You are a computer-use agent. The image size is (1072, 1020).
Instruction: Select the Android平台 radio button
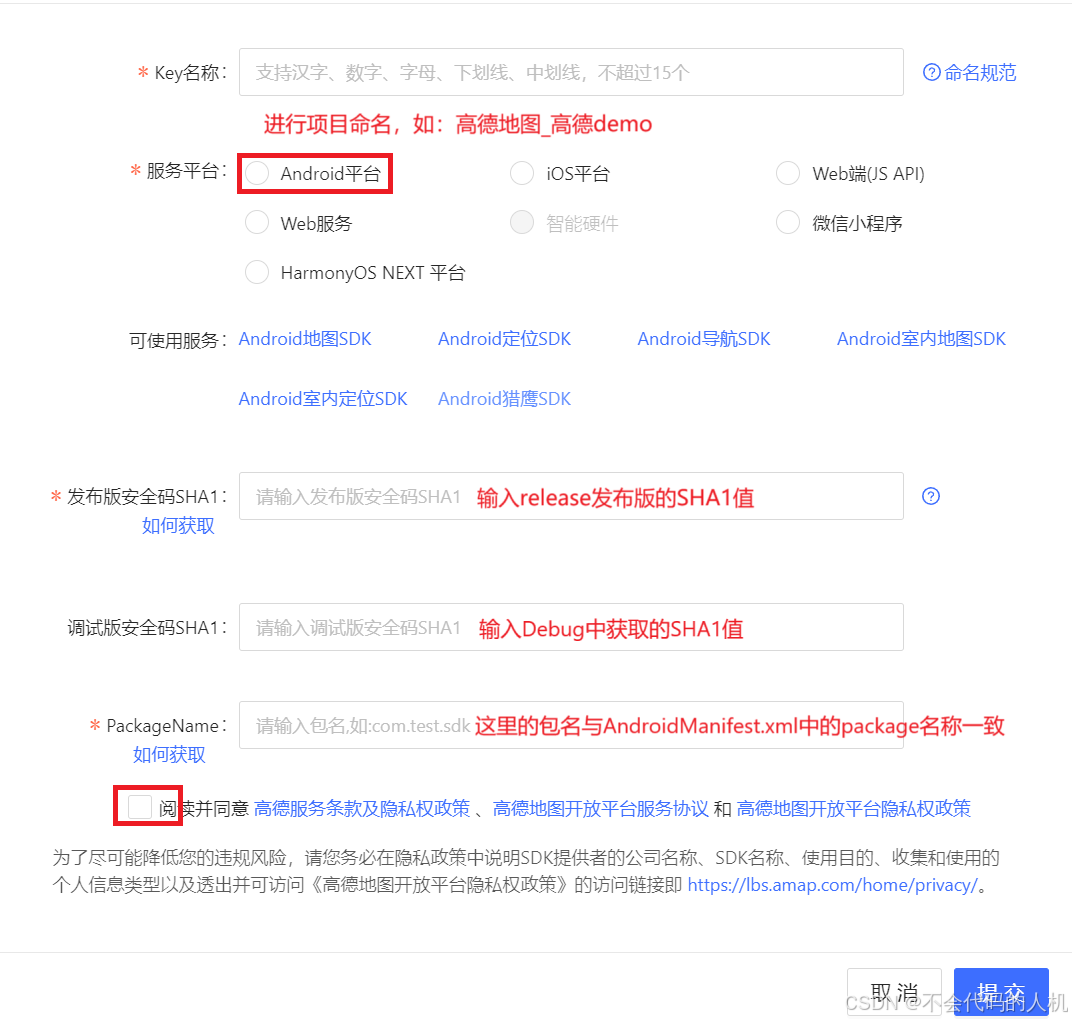pos(257,173)
